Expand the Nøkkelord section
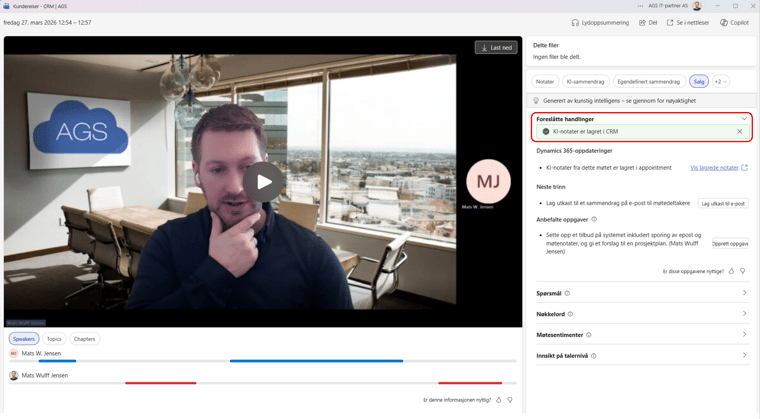The width and height of the screenshot is (760, 419). 744,314
